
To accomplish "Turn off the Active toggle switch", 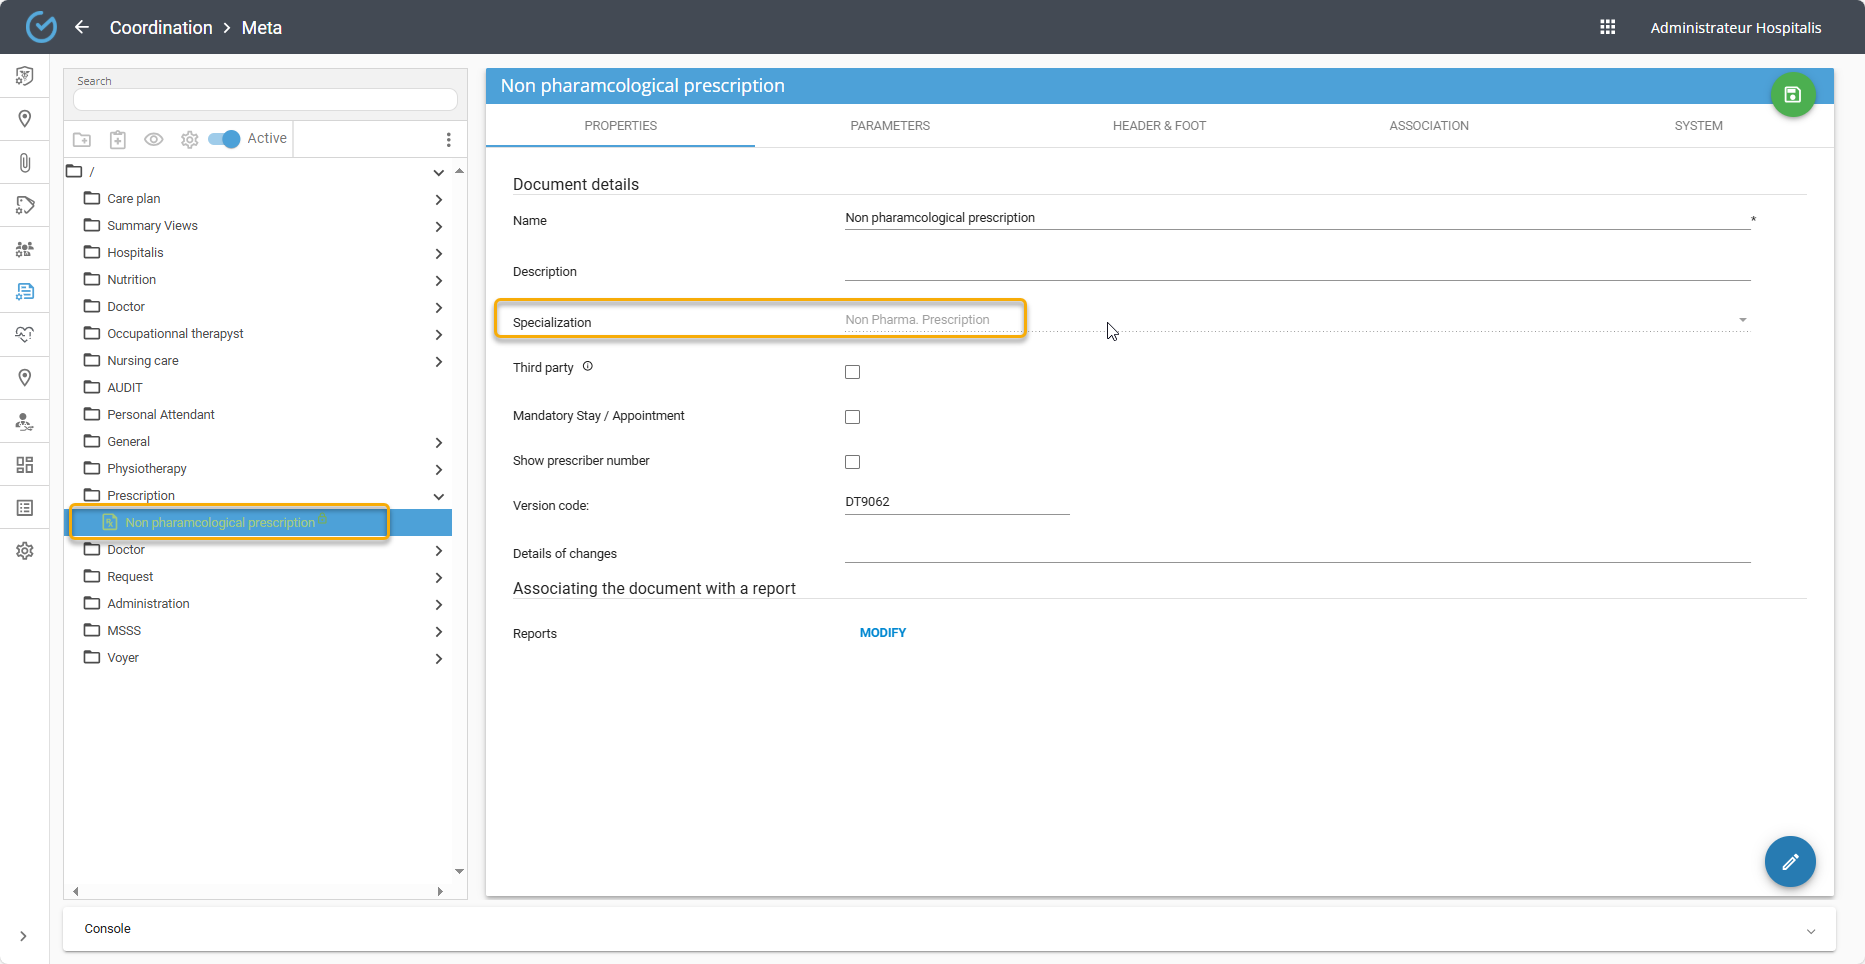I will (224, 139).
